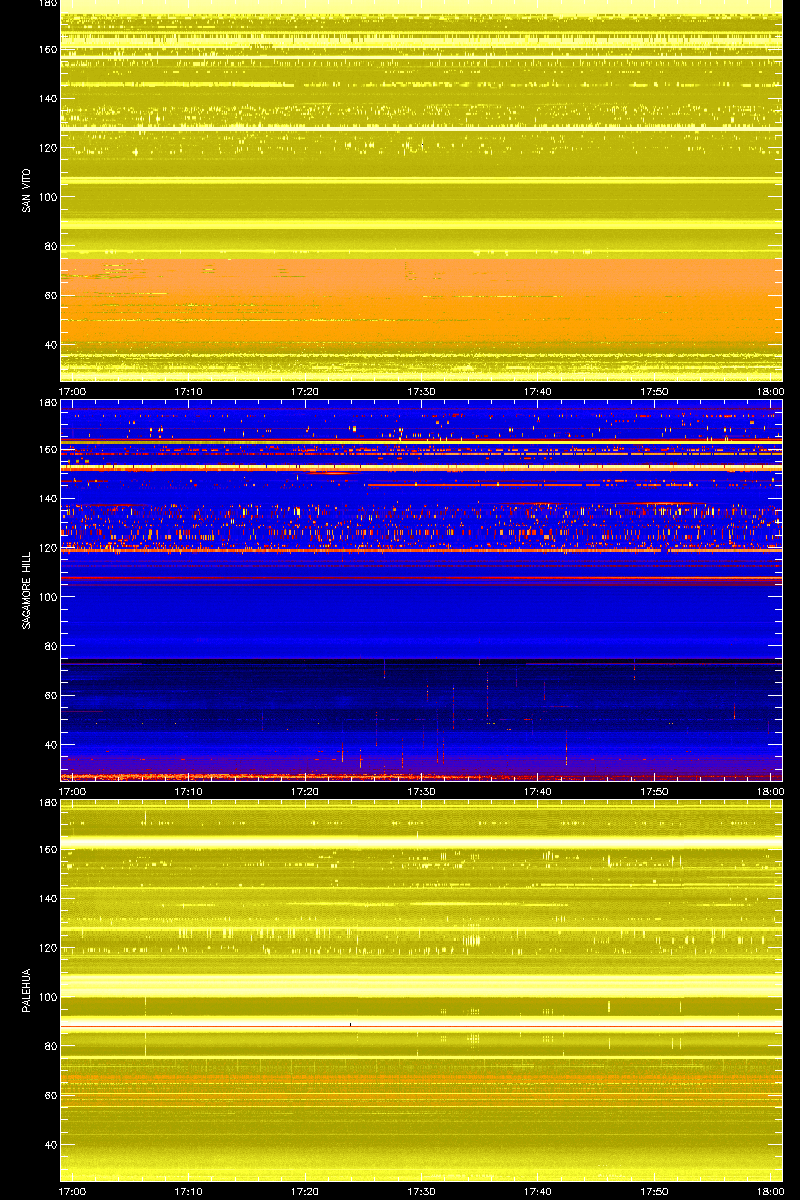Viewport: 800px width, 1200px height.
Task: Select the 120 tick on Sagamore Hill axis
Action: click(x=47, y=547)
